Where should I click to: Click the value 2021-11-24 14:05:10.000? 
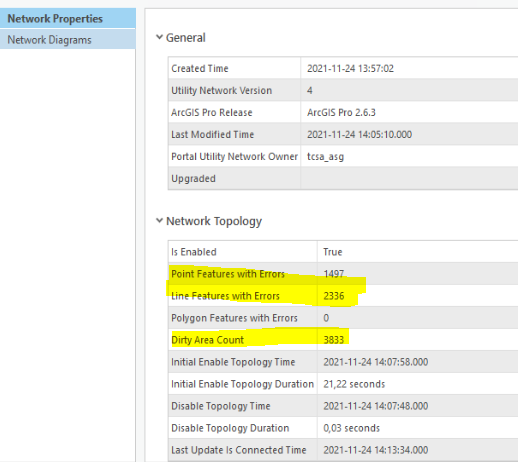coord(359,134)
